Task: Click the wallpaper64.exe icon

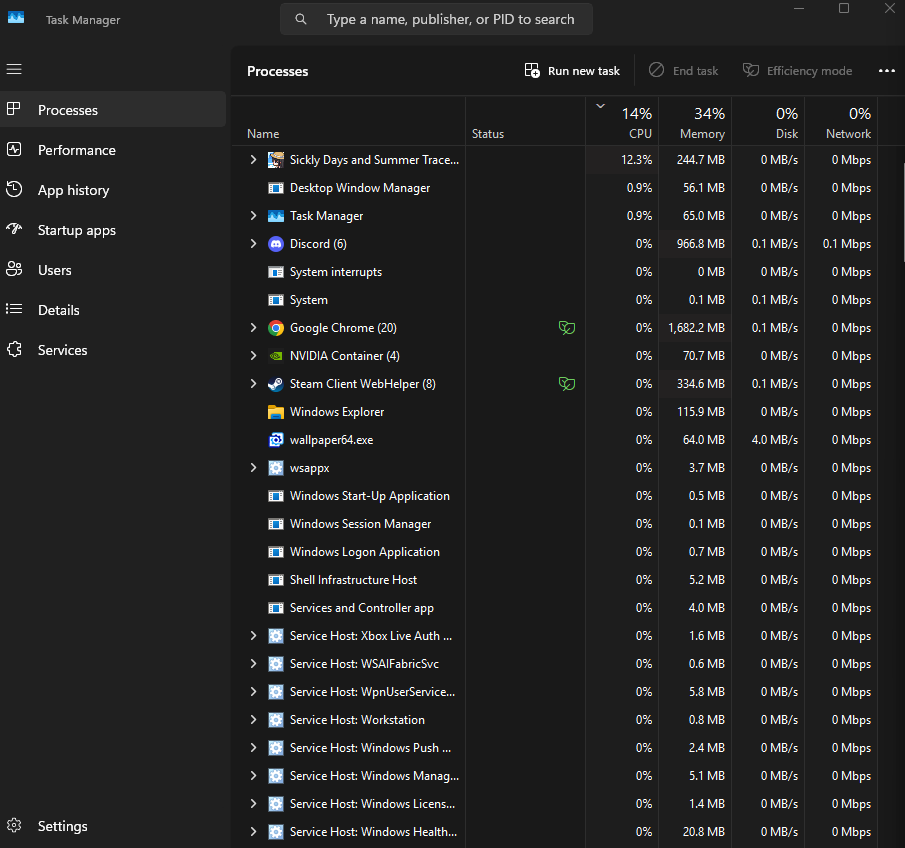Action: coord(276,440)
